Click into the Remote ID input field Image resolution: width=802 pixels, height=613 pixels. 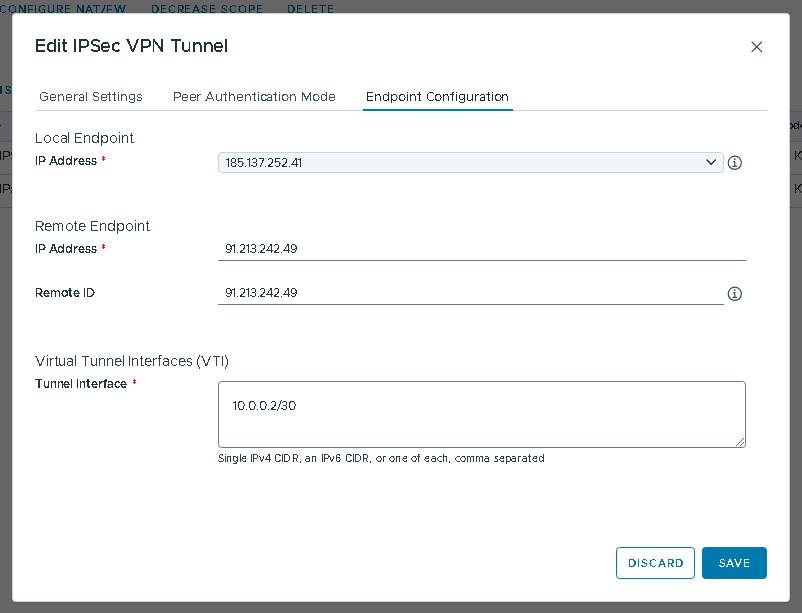click(470, 293)
